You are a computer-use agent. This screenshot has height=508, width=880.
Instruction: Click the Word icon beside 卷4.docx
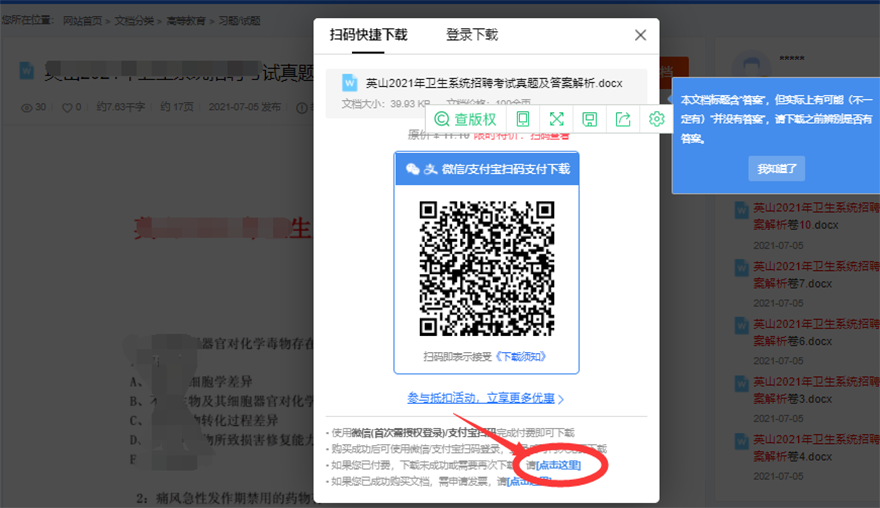click(741, 441)
